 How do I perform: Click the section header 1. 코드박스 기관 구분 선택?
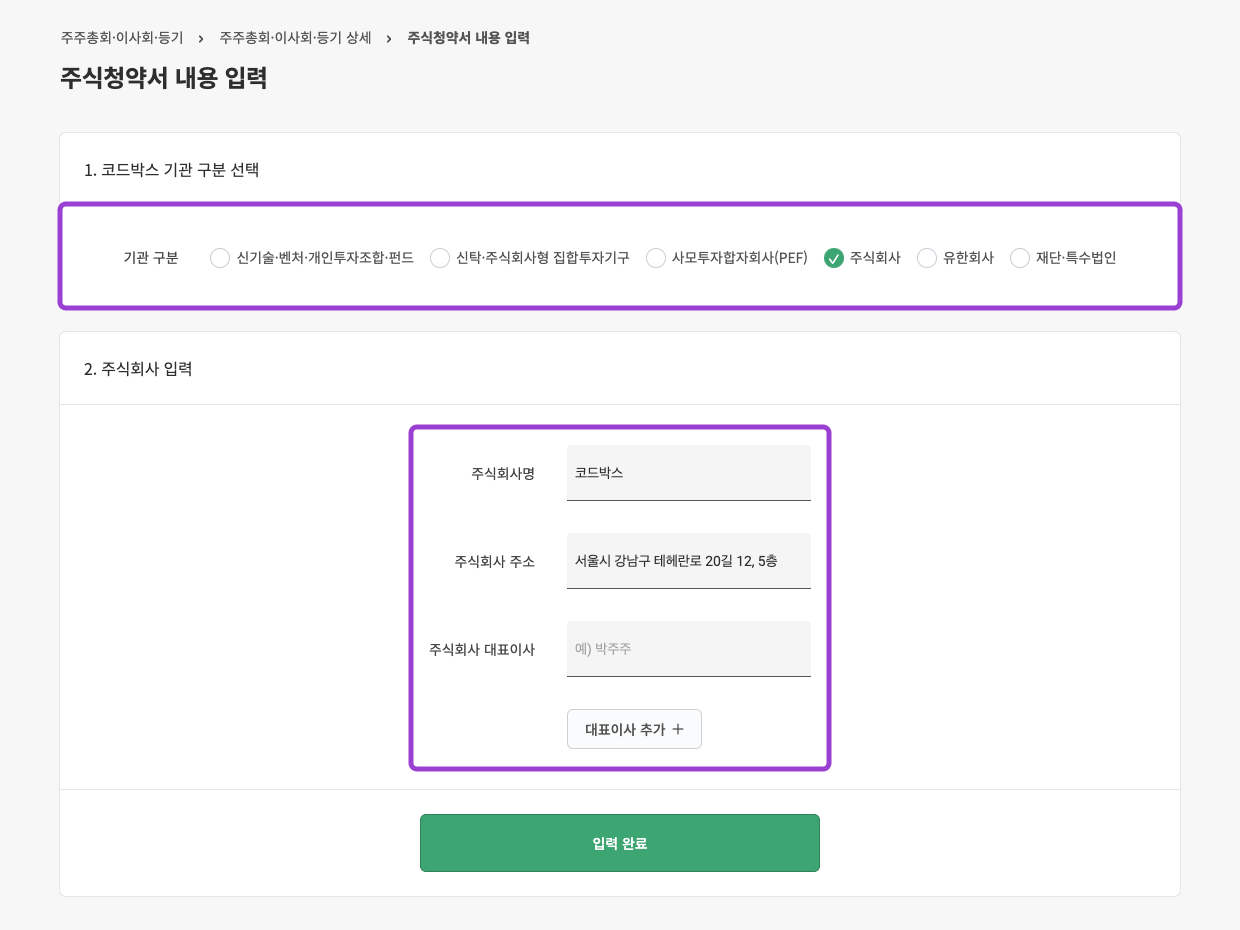pos(172,170)
